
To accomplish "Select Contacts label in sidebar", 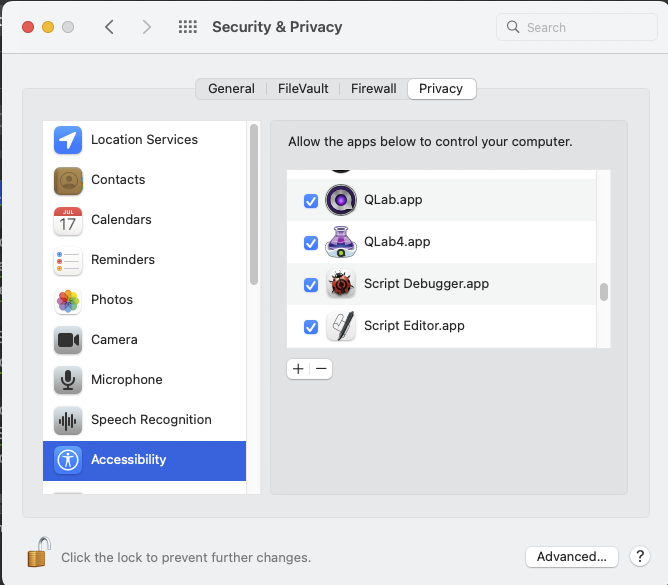I will pos(118,180).
